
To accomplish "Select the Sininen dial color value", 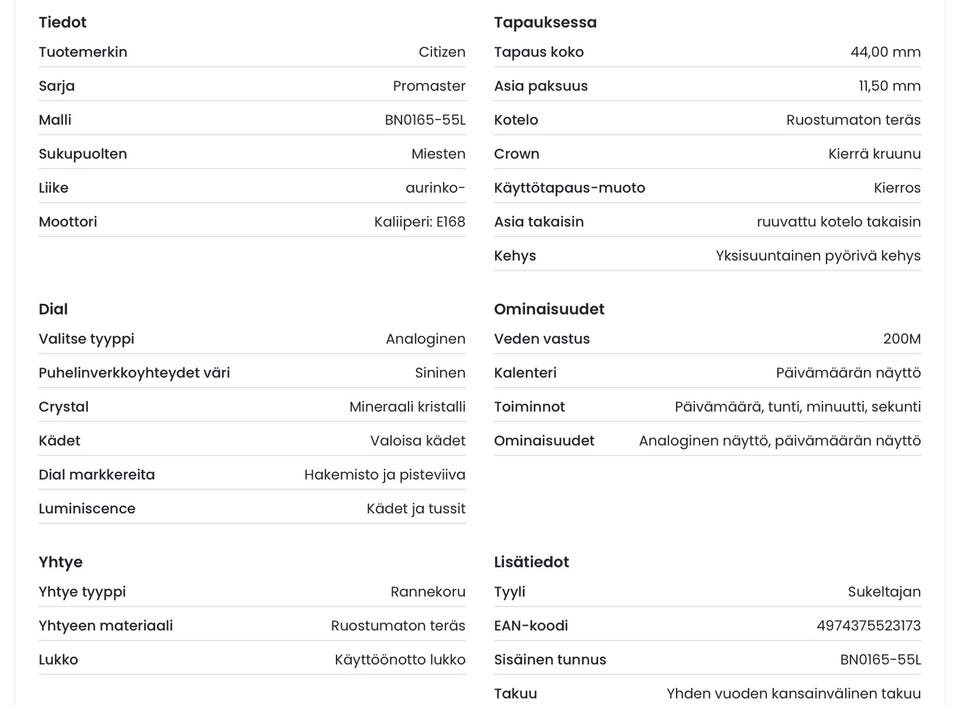I will 440,373.
